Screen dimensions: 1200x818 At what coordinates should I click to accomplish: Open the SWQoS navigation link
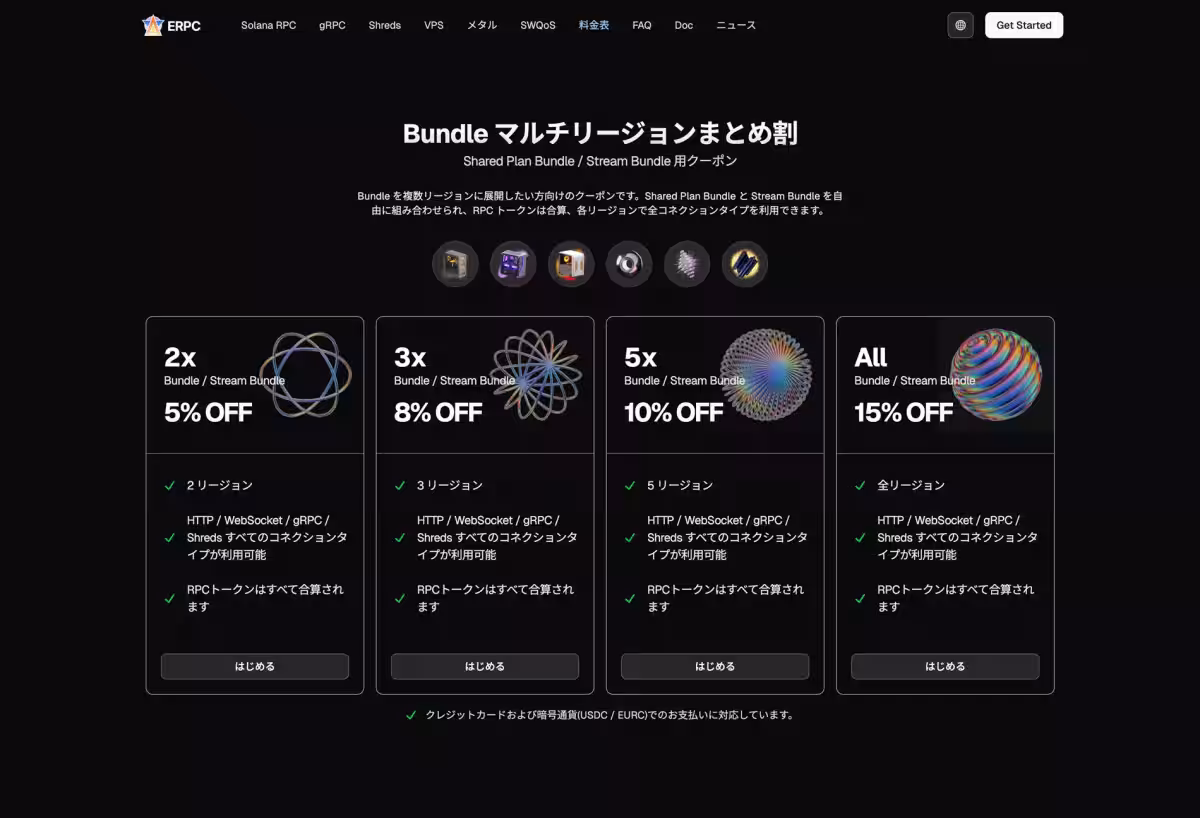(x=538, y=25)
